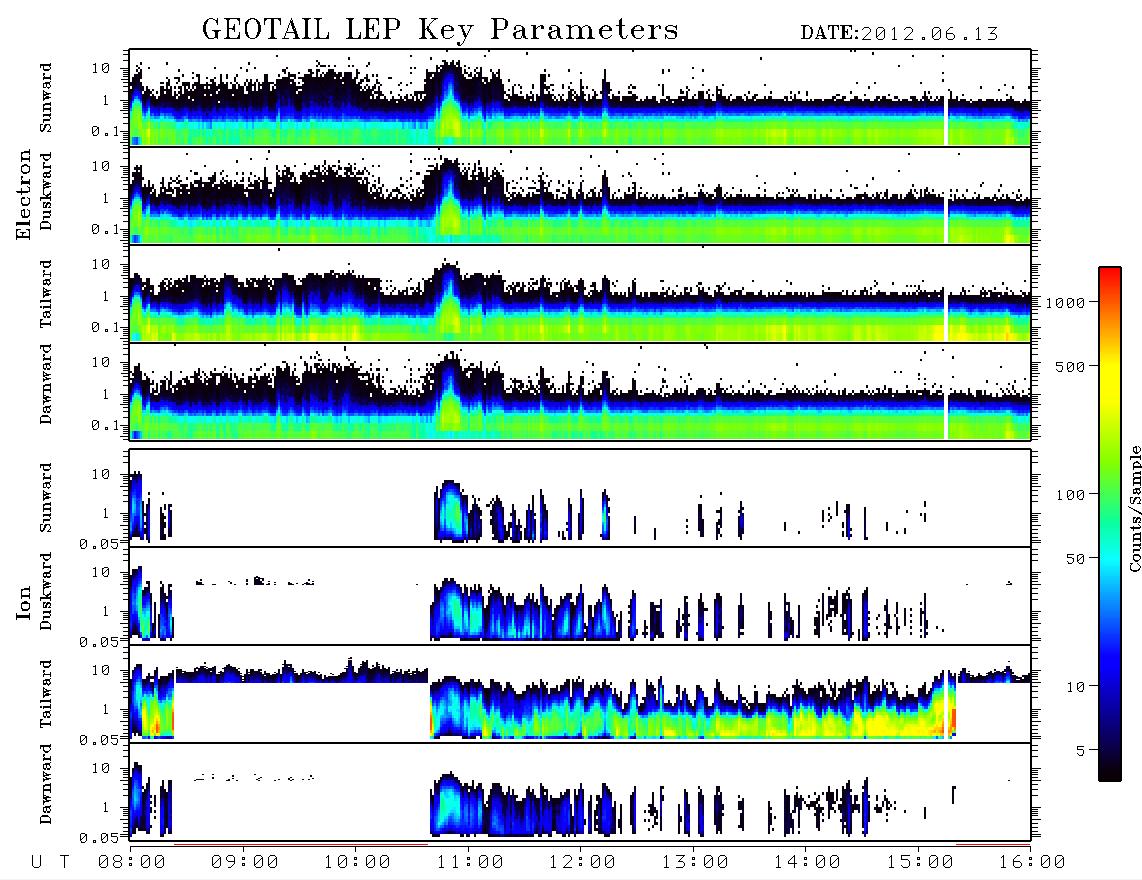Click the "16:00" time tick label

[x=1032, y=863]
